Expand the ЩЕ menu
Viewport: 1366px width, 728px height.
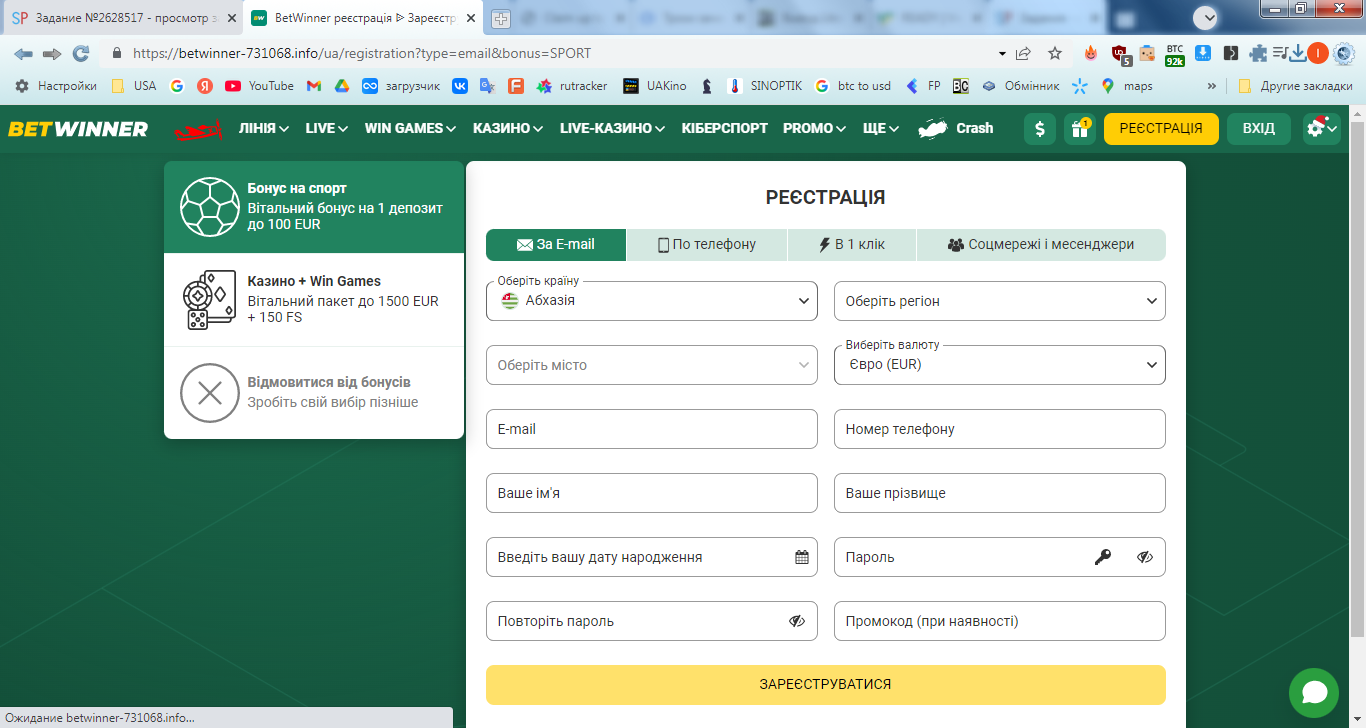pyautogui.click(x=881, y=128)
